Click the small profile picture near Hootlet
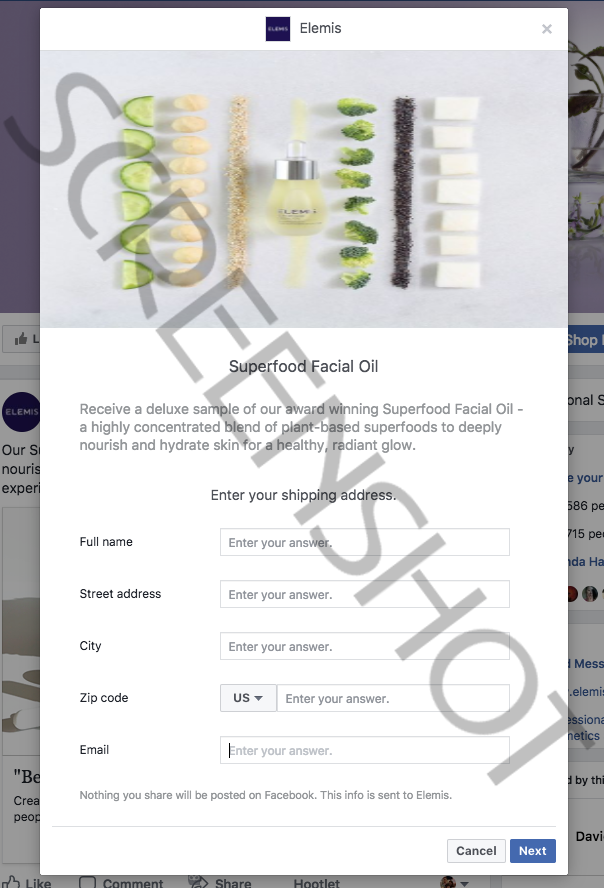The height and width of the screenshot is (888, 604). [x=448, y=882]
